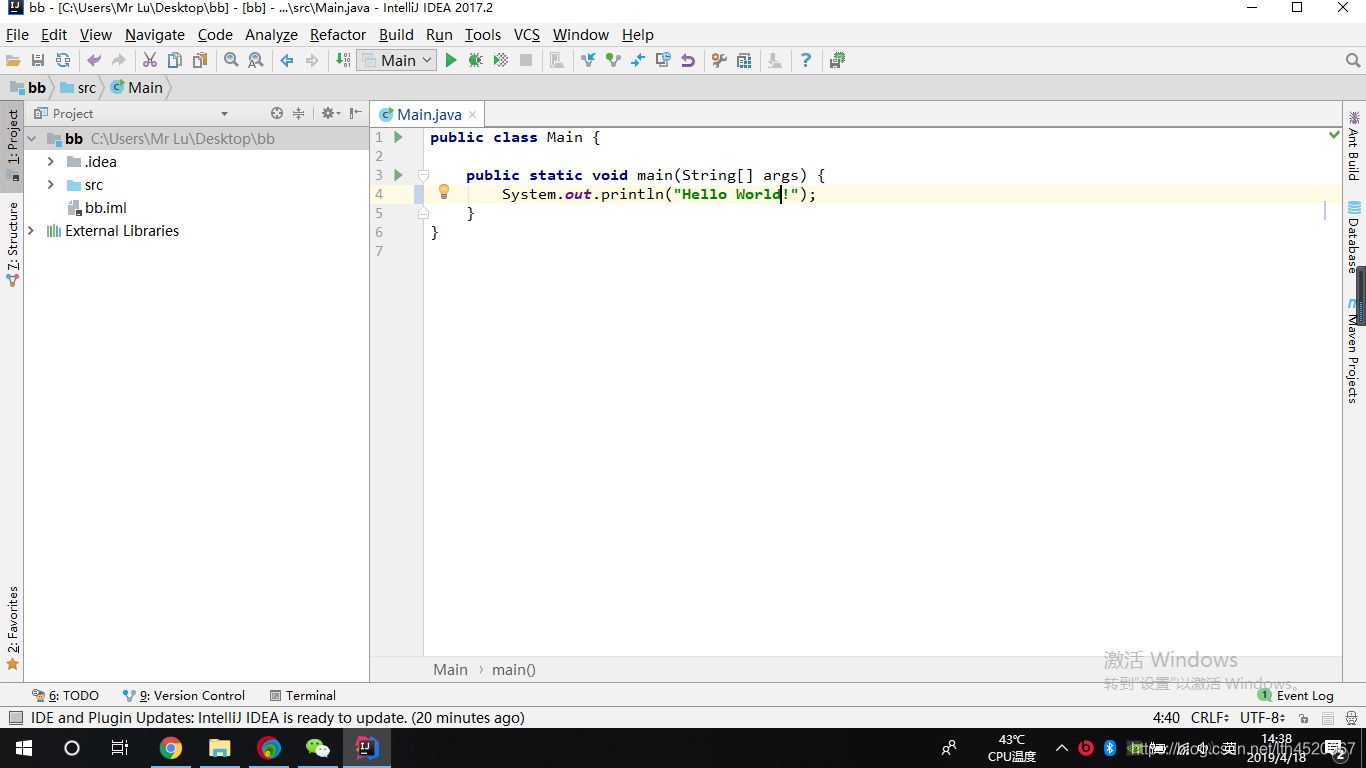
Task: Click the Hide Project panel icon
Action: [x=355, y=114]
